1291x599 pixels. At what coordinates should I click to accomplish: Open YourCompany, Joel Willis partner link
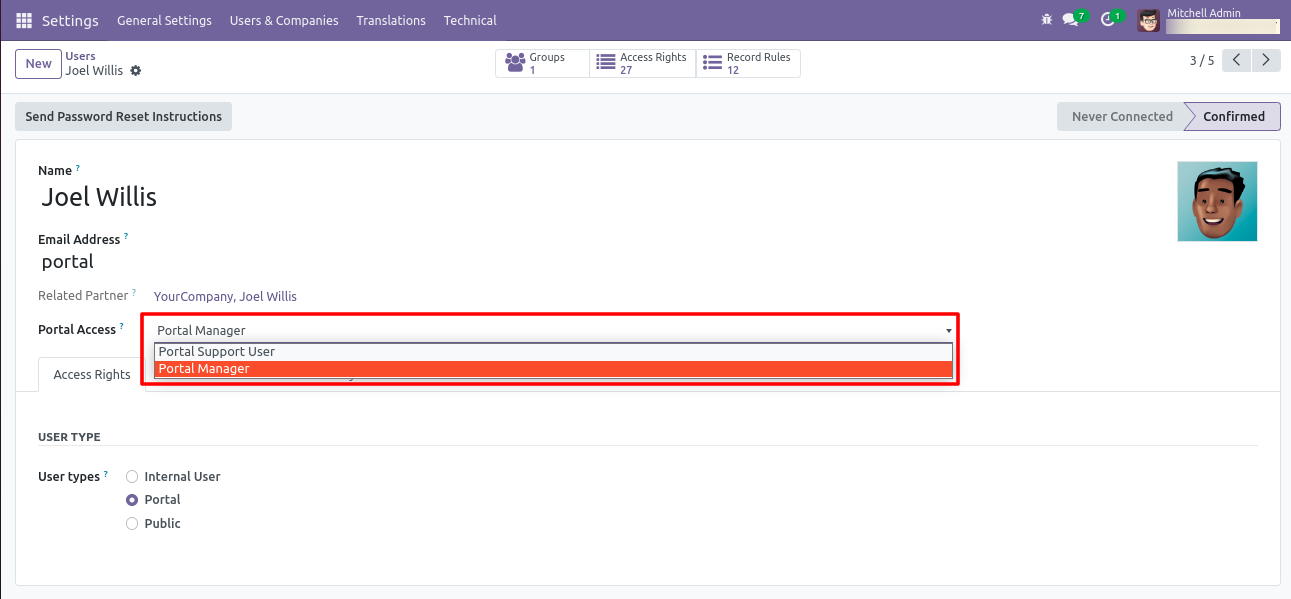225,296
